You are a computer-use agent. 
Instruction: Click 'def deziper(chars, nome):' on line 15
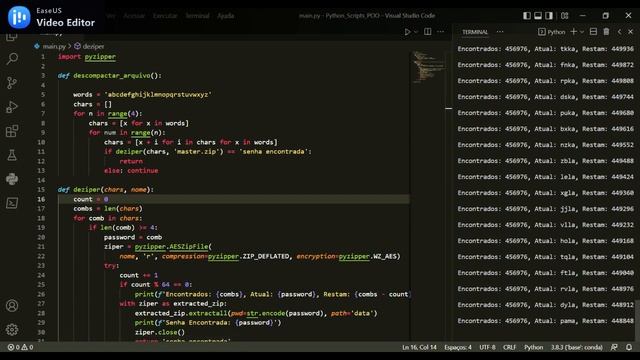106,189
